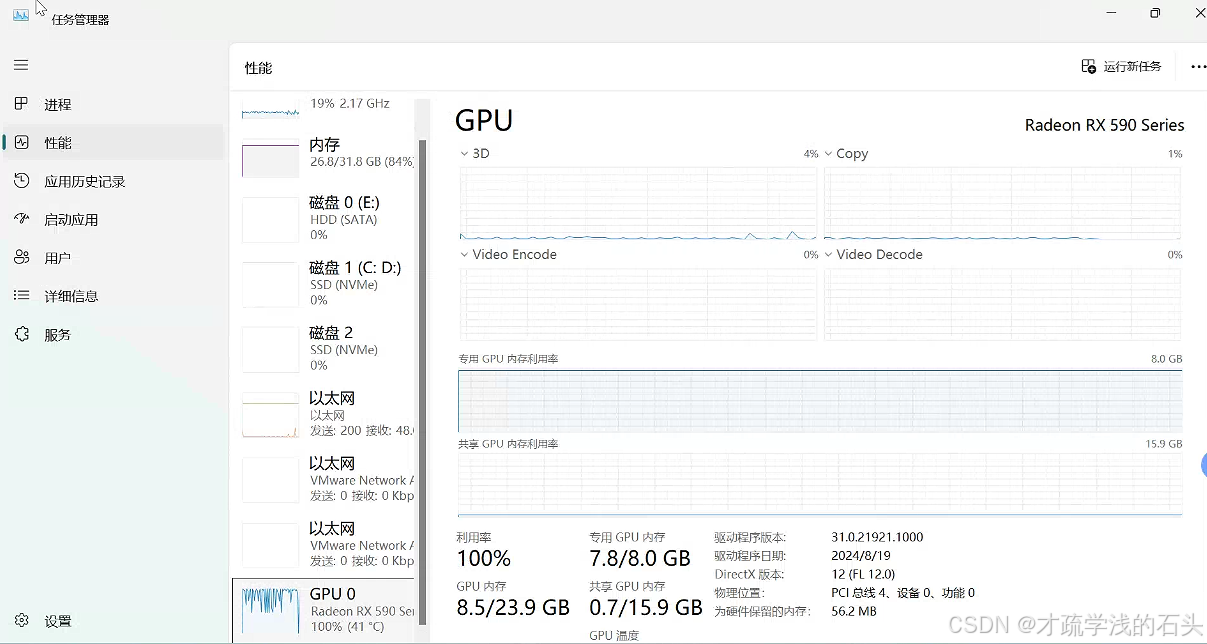Screen dimensions: 1207x644
Task: Click the dedicated memory value 7.8/8.0 GB
Action: tap(640, 558)
